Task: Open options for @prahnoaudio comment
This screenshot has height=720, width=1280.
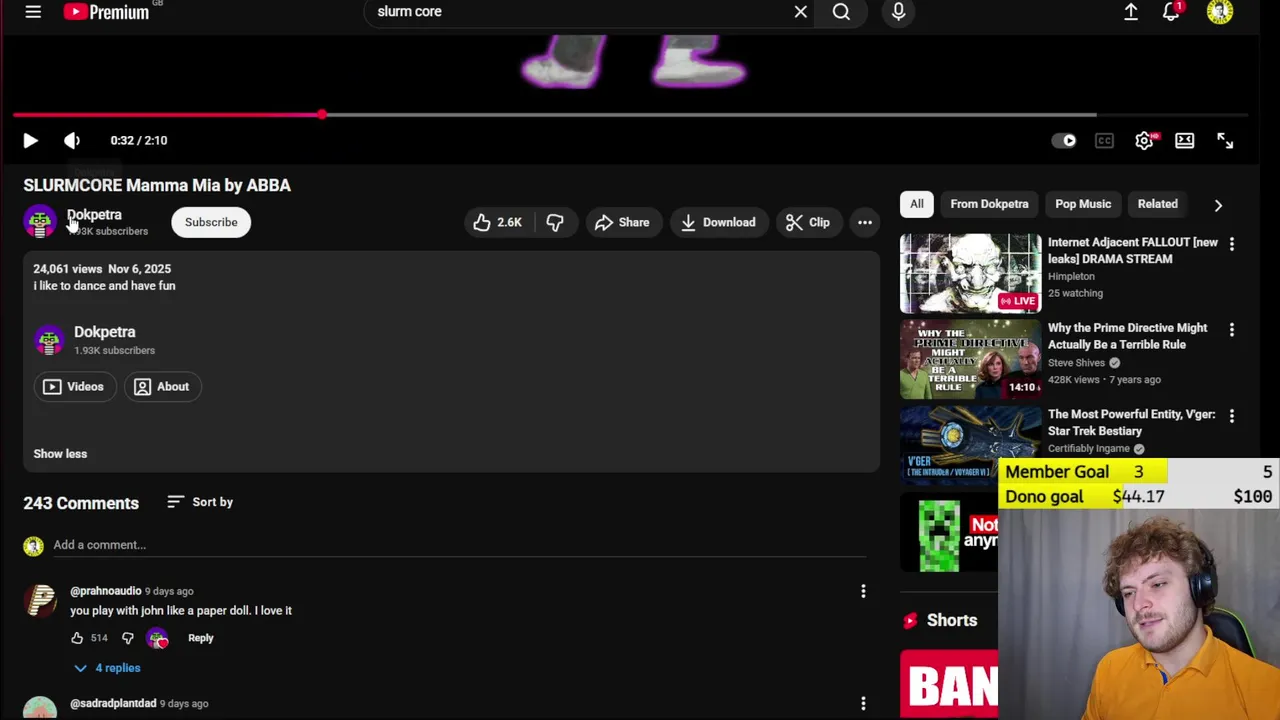Action: point(863,592)
